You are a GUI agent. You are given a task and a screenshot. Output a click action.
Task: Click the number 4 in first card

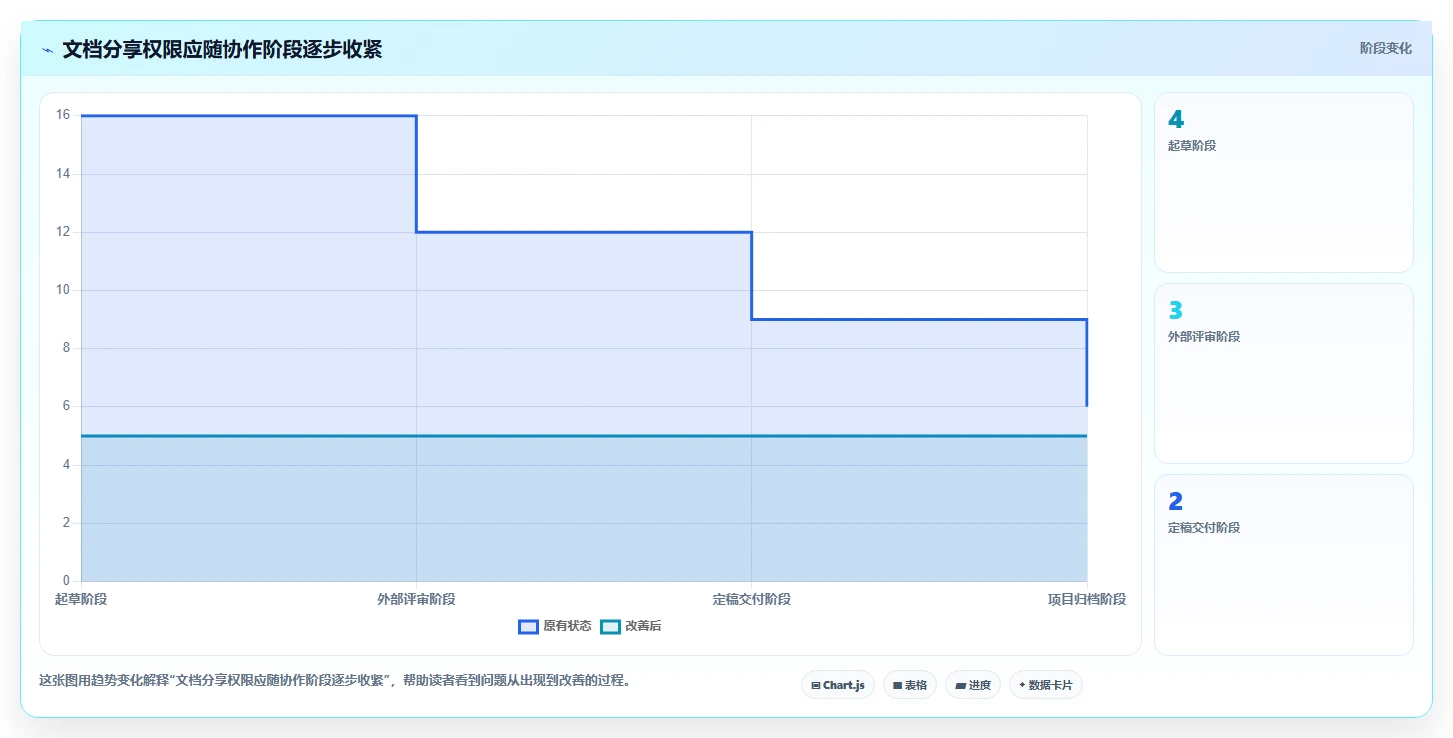point(1176,119)
